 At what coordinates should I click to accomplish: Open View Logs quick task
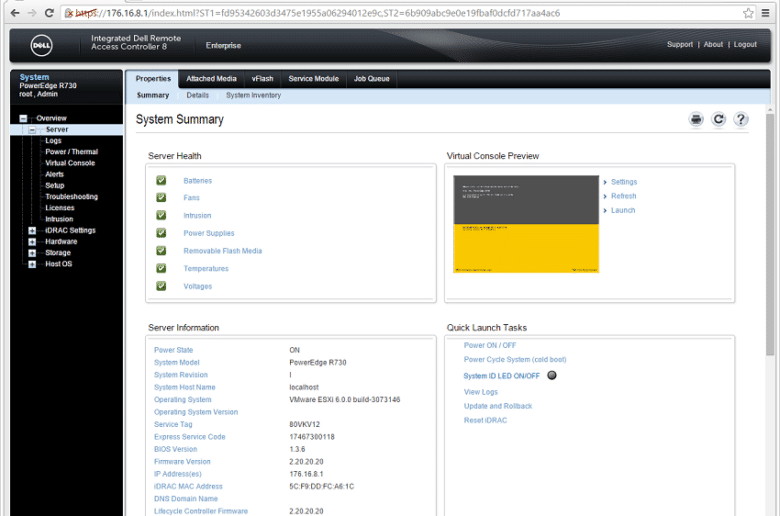coord(481,392)
